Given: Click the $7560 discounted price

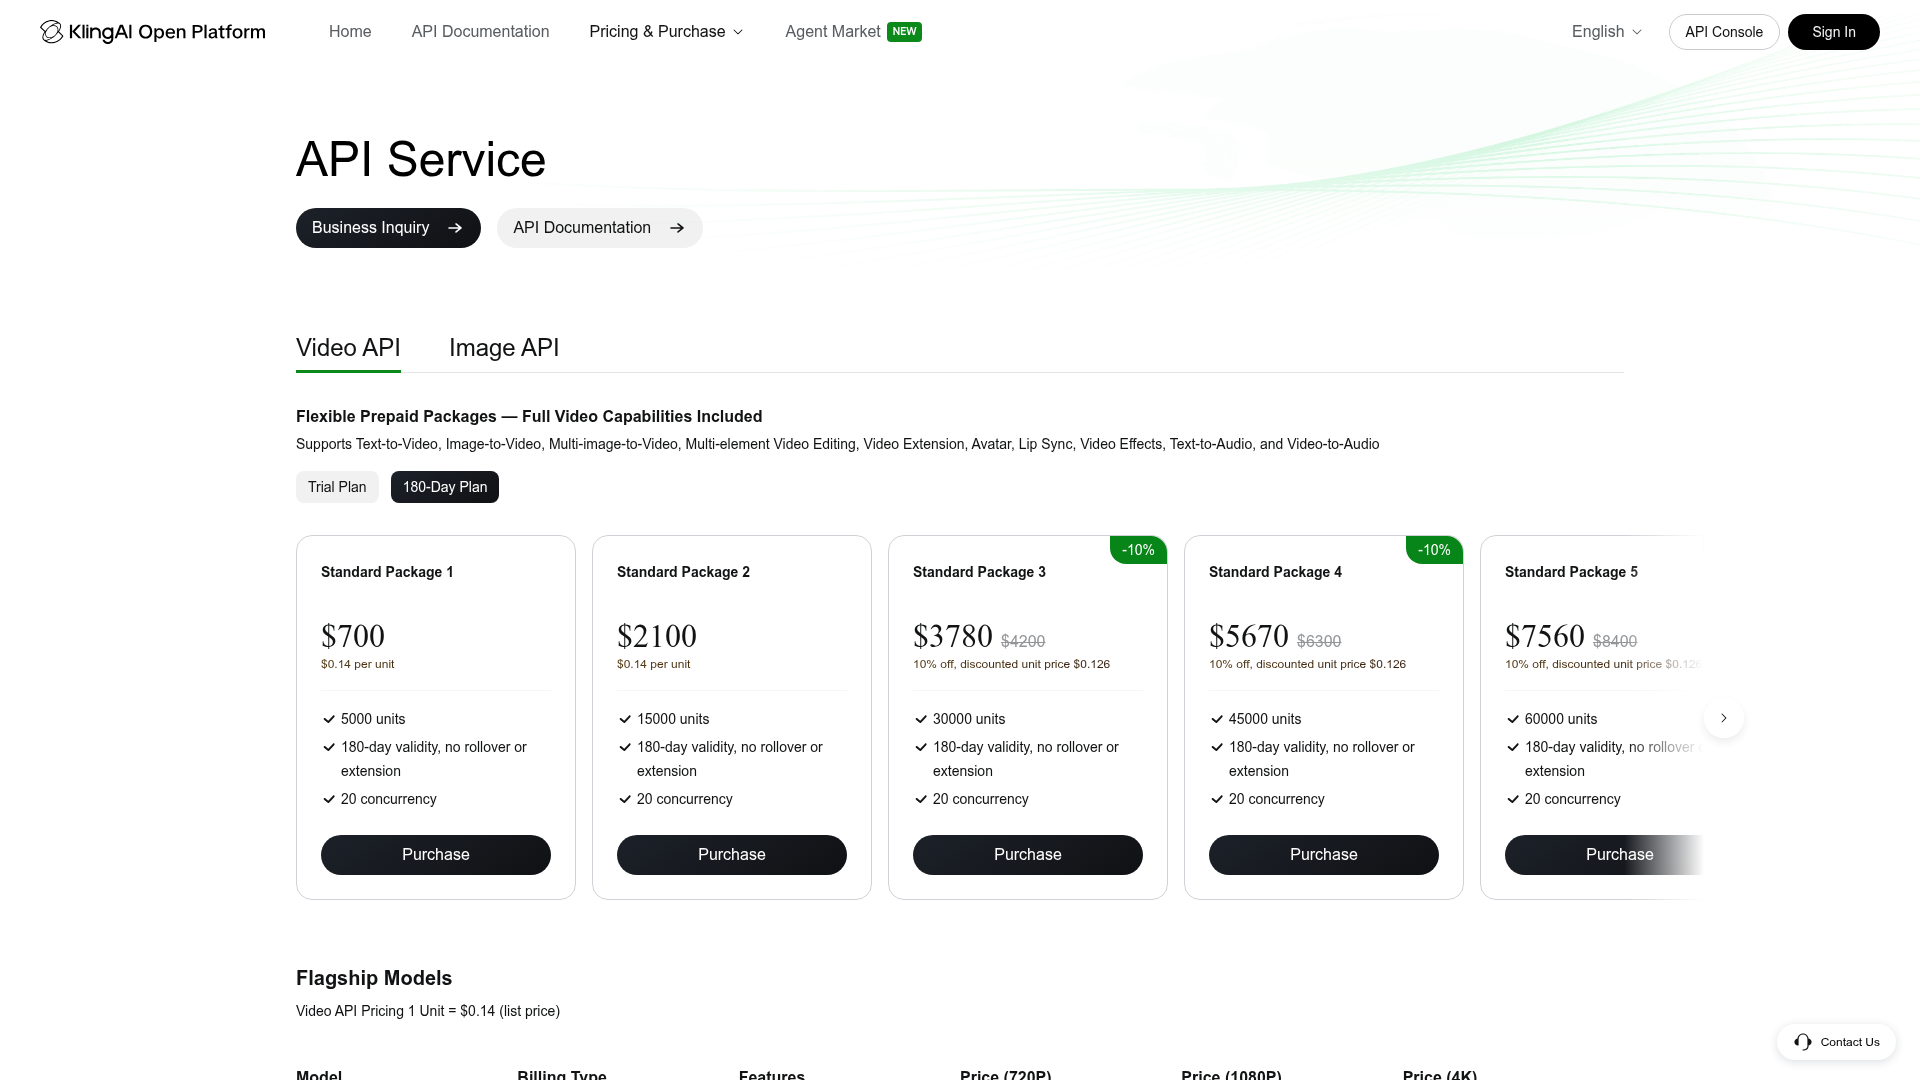Looking at the screenshot, I should coord(1545,636).
